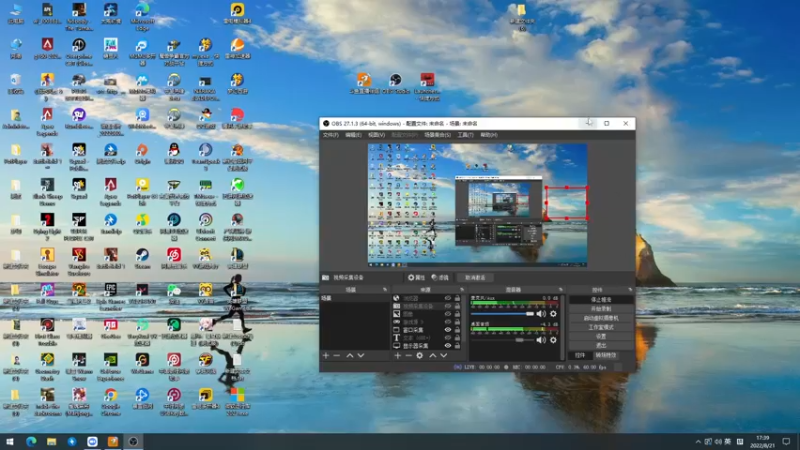Toggle the lock on the 浏览器 source
This screenshot has height=450, width=800.
point(457,298)
